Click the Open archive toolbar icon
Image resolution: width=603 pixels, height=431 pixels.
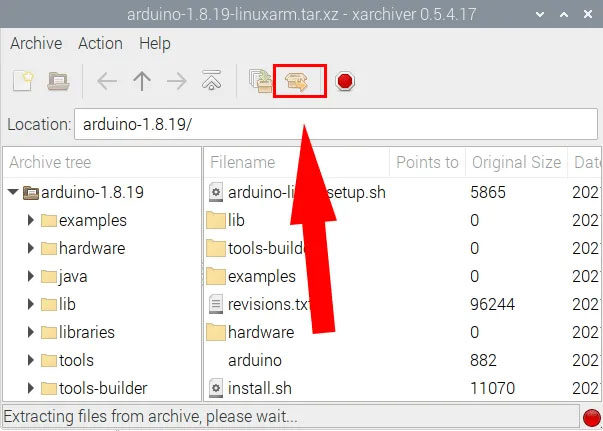click(x=58, y=81)
